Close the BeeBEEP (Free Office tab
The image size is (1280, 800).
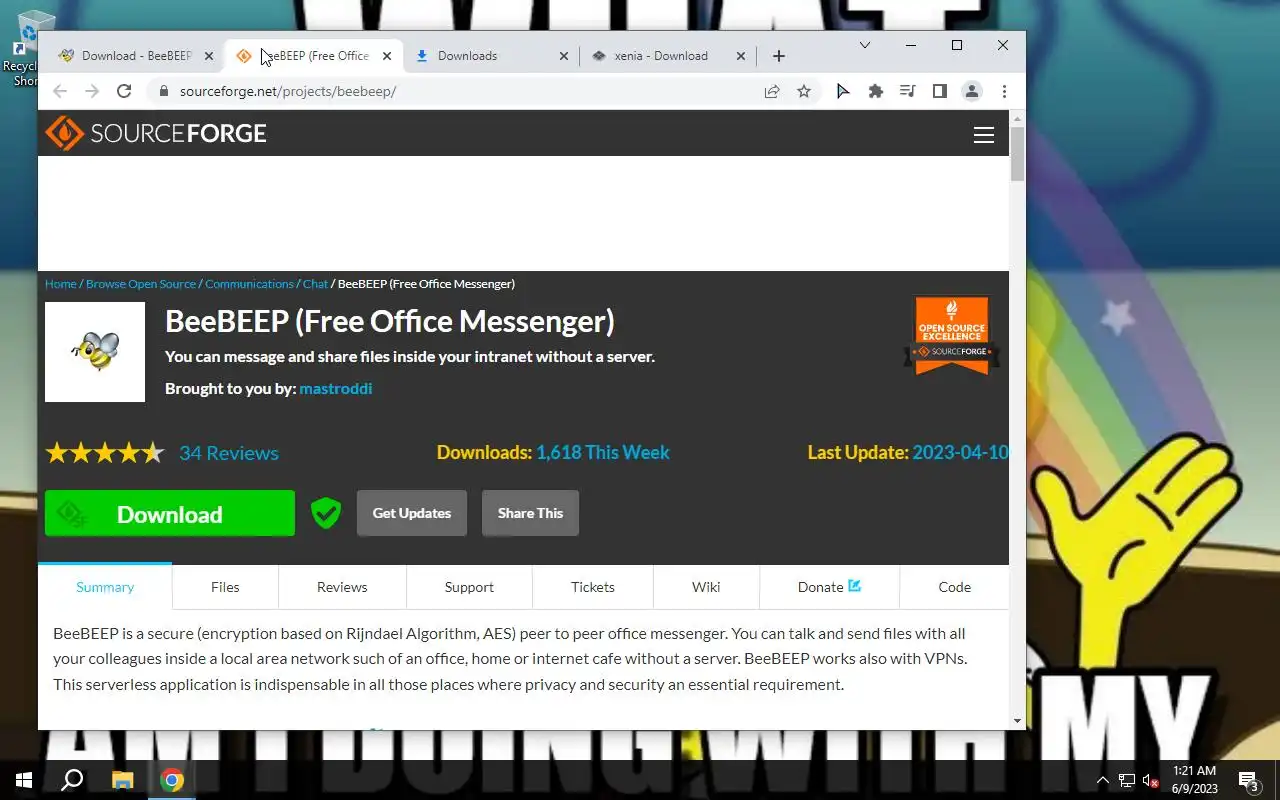[x=387, y=56]
